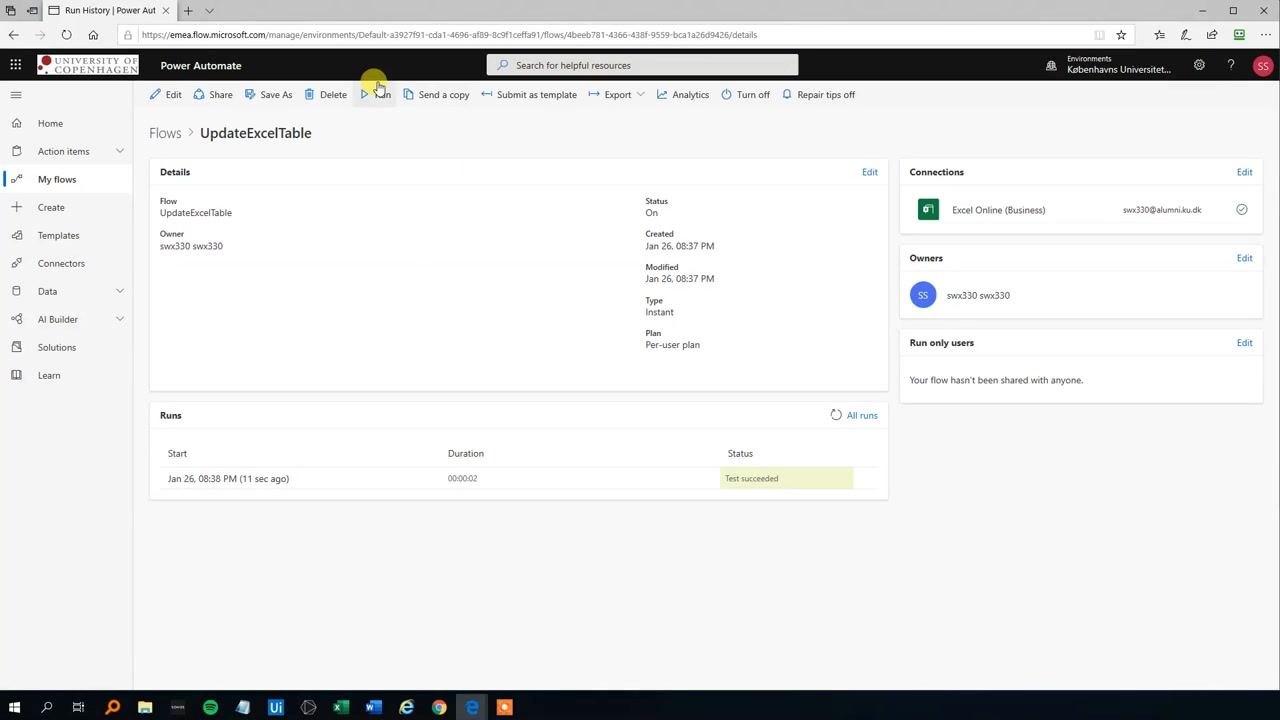
Task: Share the UpdateExcelTable flow
Action: [213, 95]
